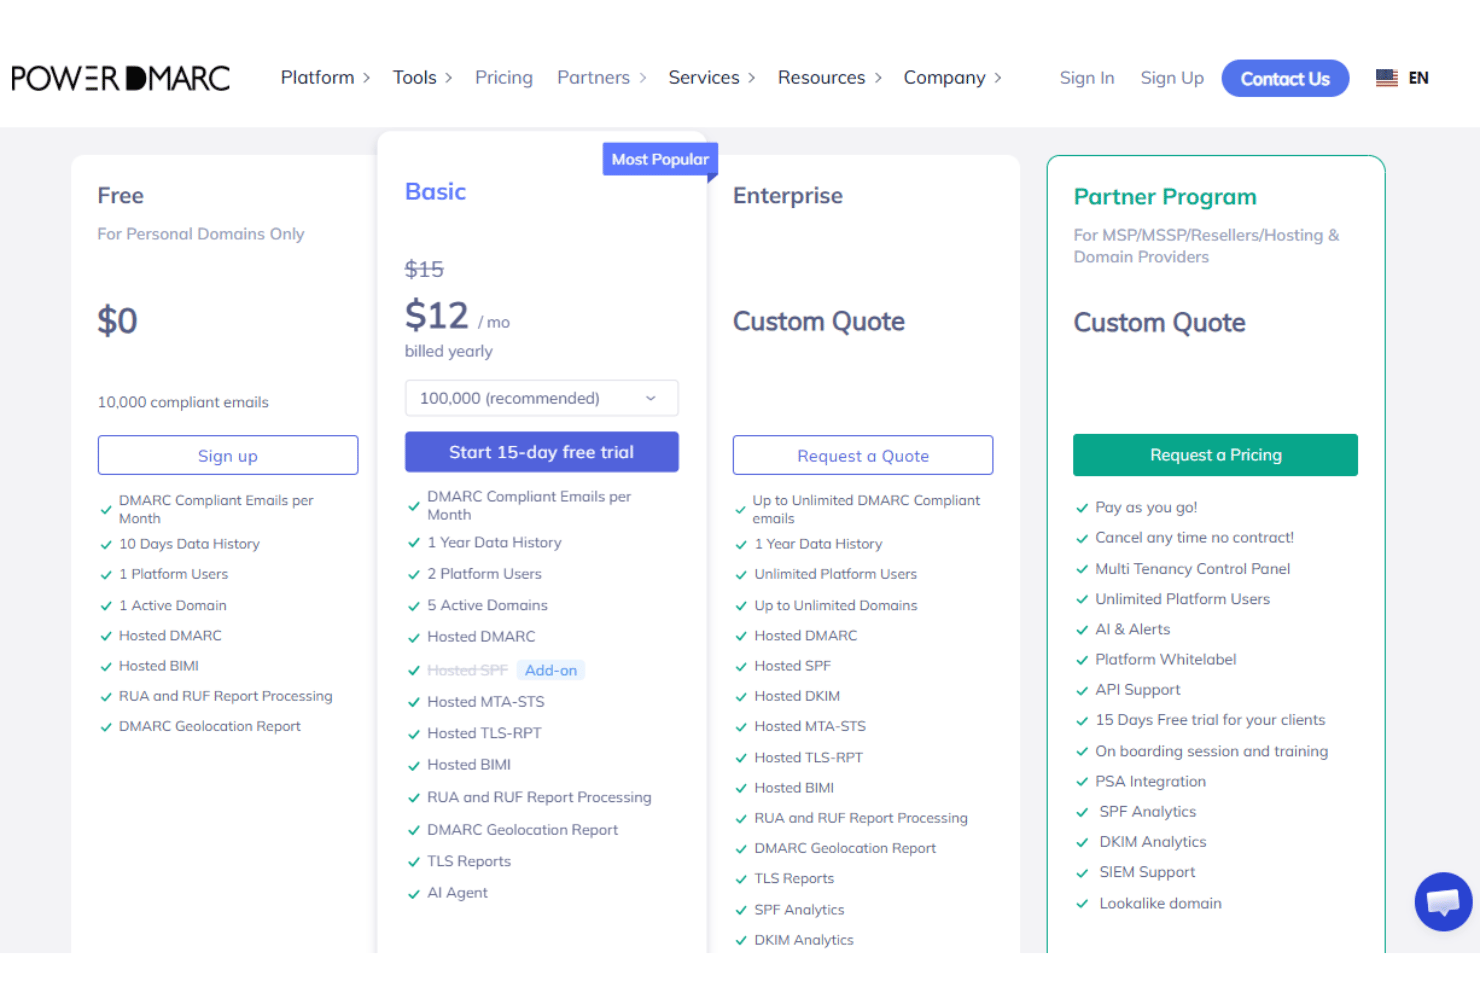1480x987 pixels.
Task: Expand the Services menu
Action: pos(712,77)
